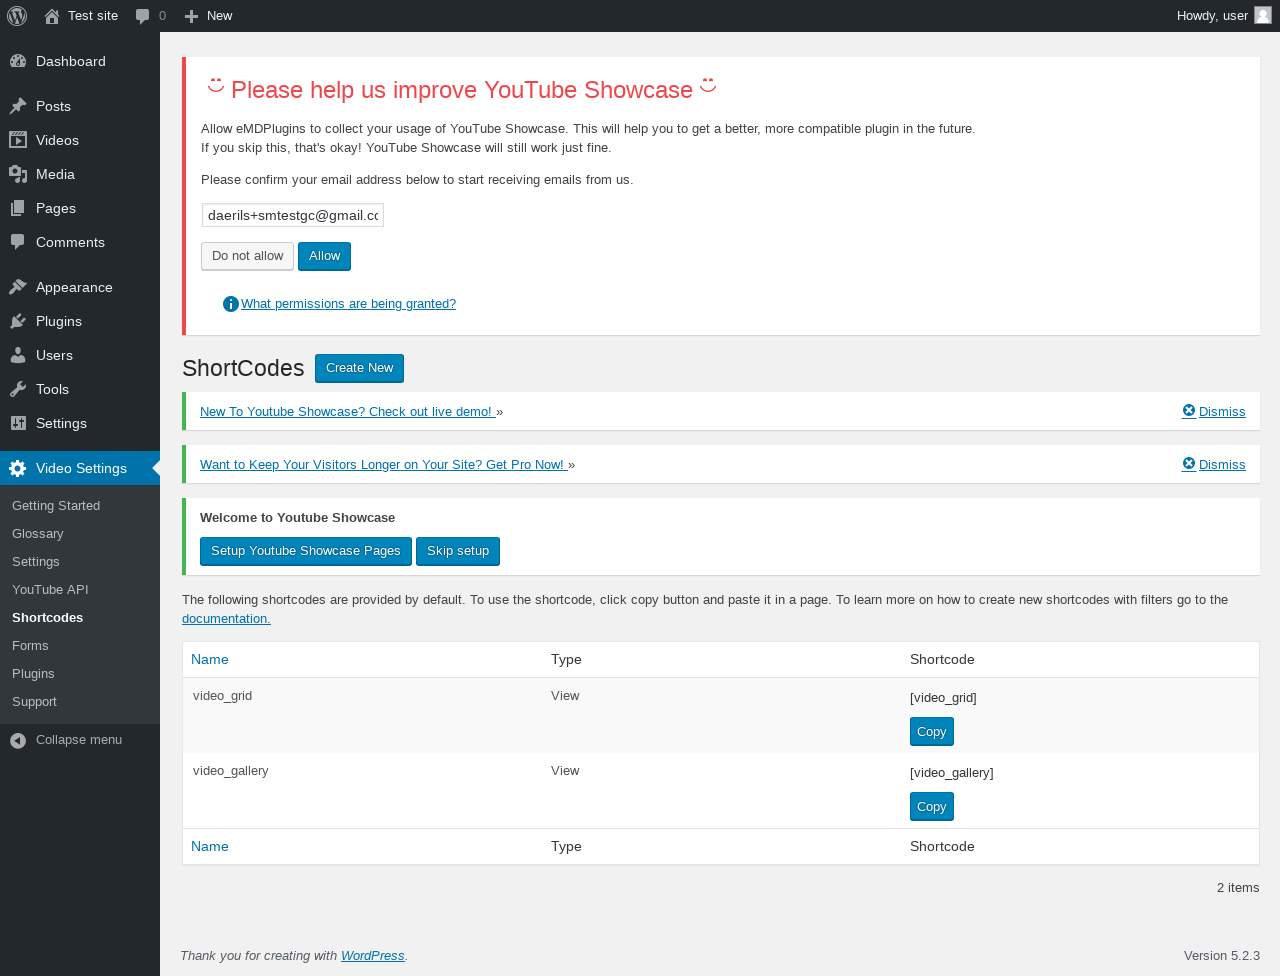Open the documentation link
1280x976 pixels.
click(x=226, y=619)
